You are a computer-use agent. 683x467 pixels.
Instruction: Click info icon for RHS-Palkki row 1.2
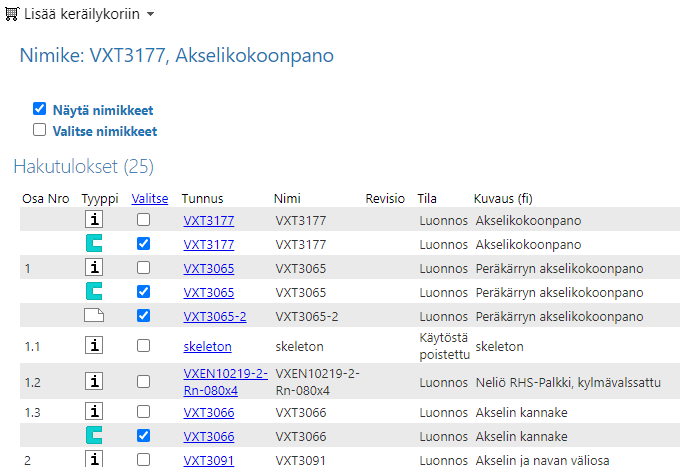[94, 380]
